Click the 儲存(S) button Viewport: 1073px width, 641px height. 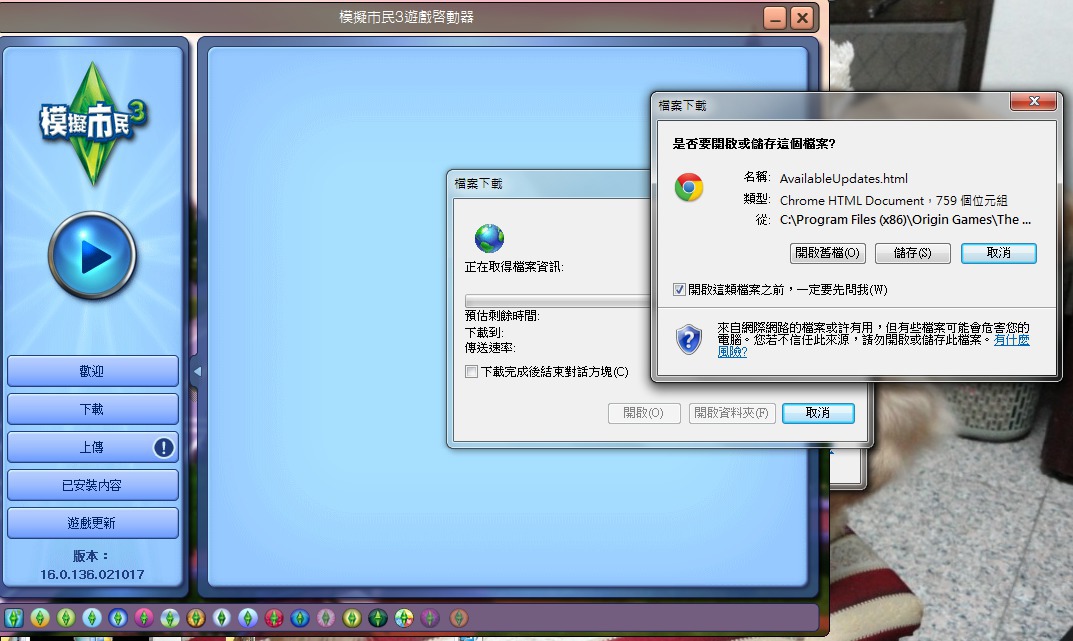(912, 253)
